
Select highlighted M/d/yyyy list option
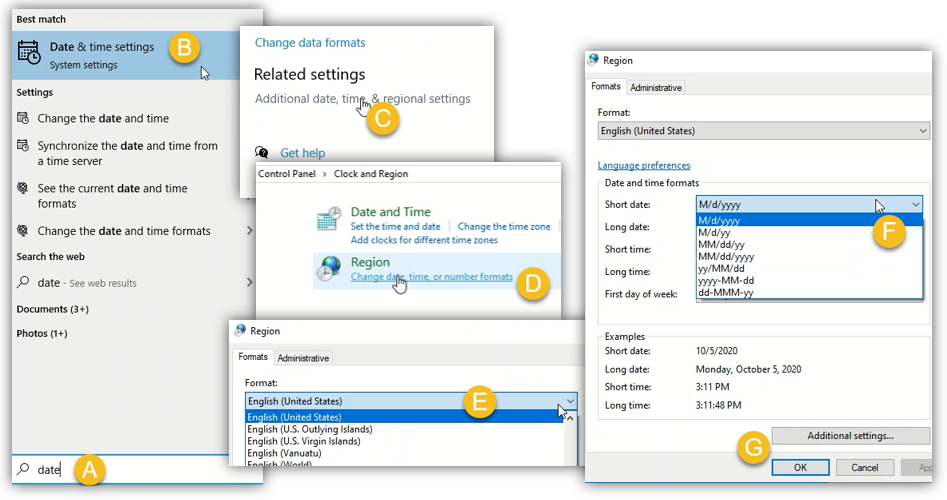point(809,220)
